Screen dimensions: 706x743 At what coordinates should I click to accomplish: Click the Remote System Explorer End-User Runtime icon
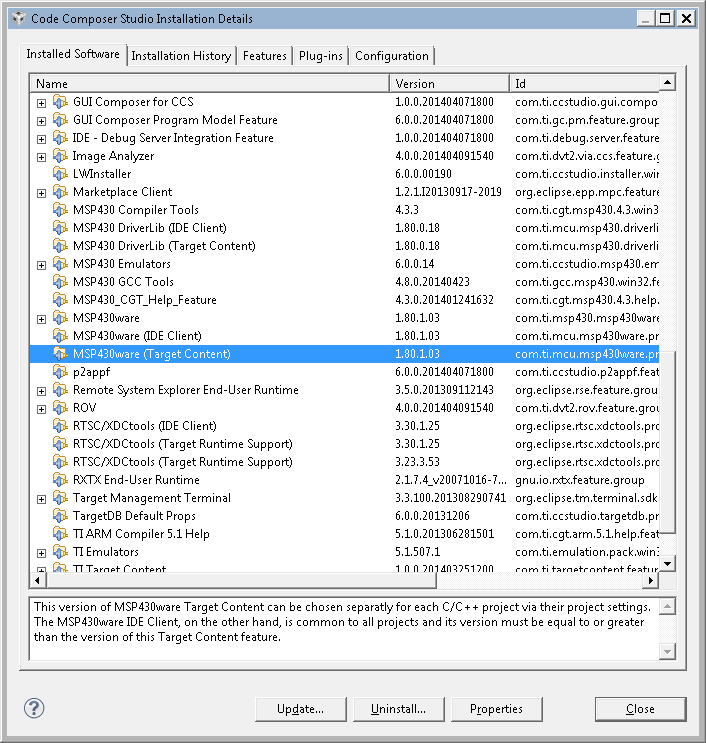60,390
